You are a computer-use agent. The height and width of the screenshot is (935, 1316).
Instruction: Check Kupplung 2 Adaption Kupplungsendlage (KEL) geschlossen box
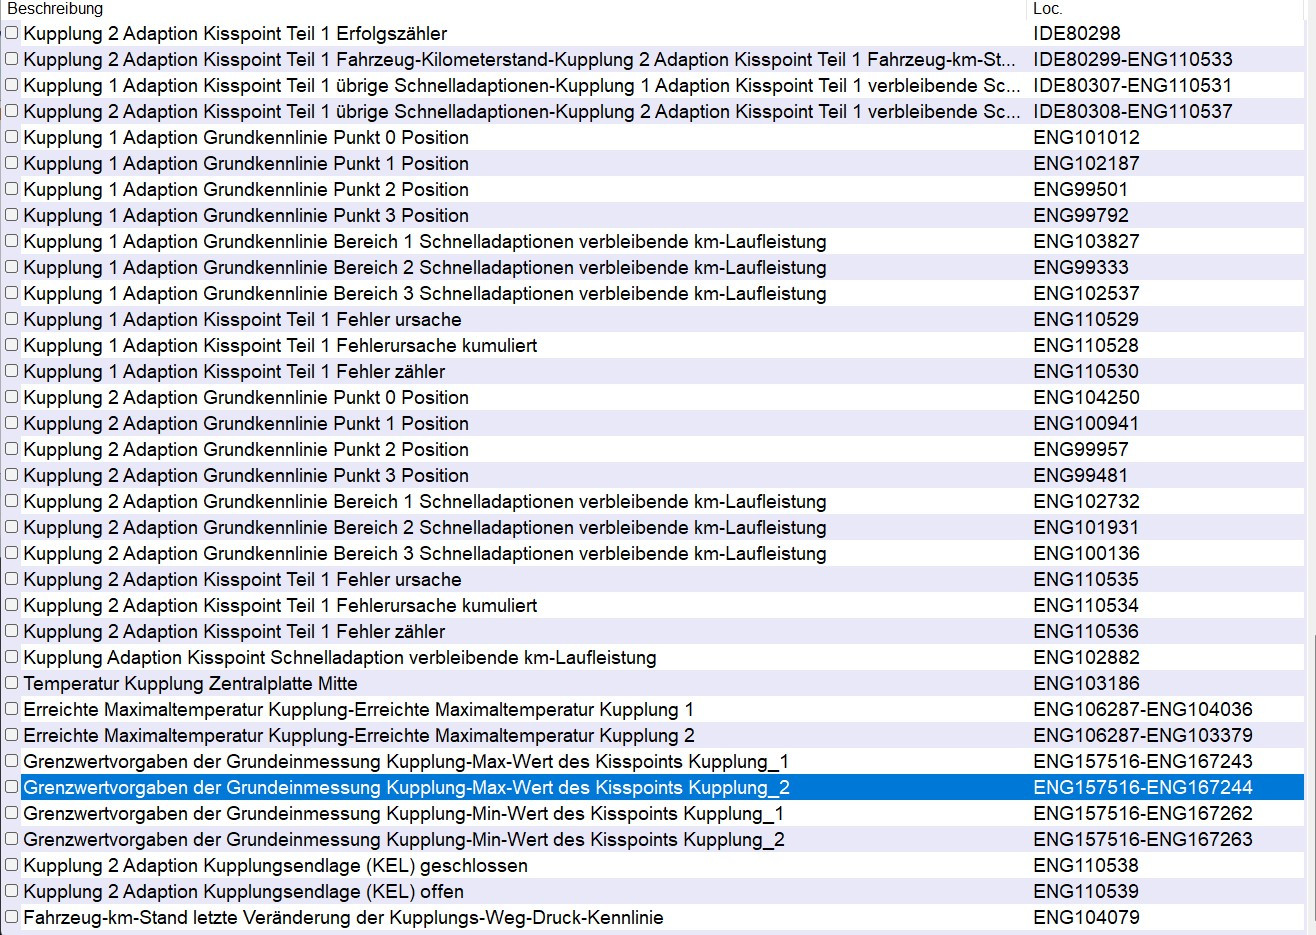[x=12, y=865]
